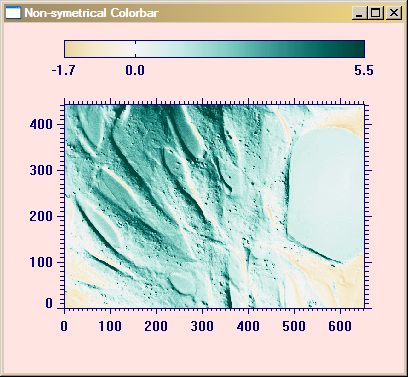Image resolution: width=408 pixels, height=377 pixels.
Task: Click the colorbar label '5.5'
Action: click(364, 70)
